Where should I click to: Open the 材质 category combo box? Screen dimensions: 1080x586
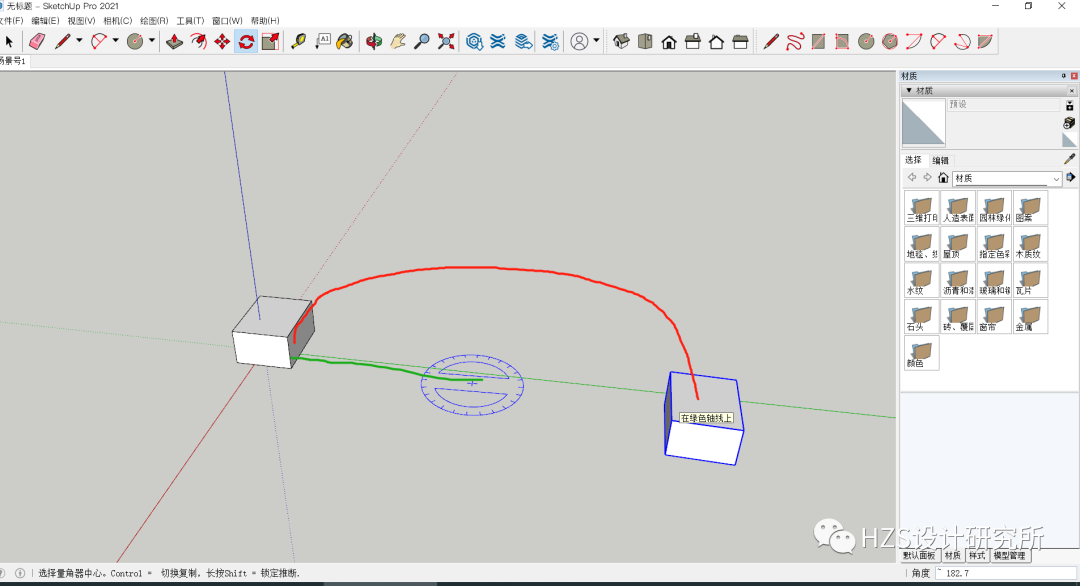(1005, 178)
